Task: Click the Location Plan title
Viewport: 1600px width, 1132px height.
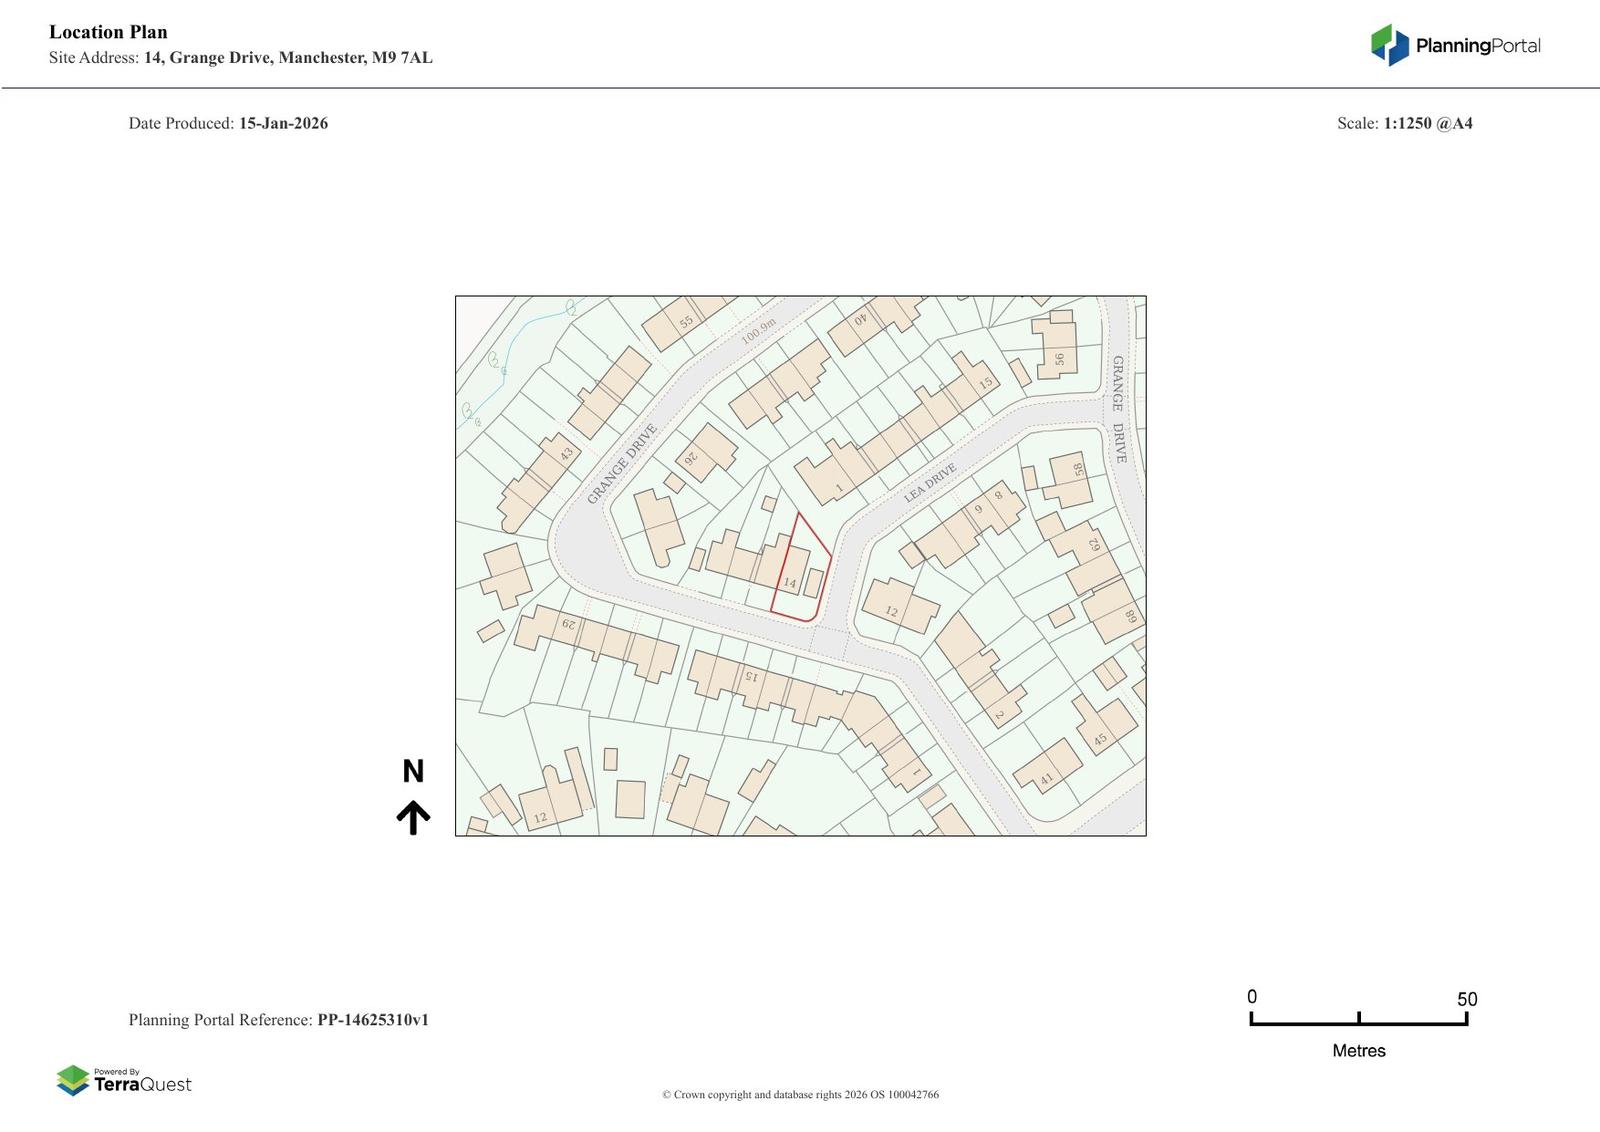Action: (108, 32)
